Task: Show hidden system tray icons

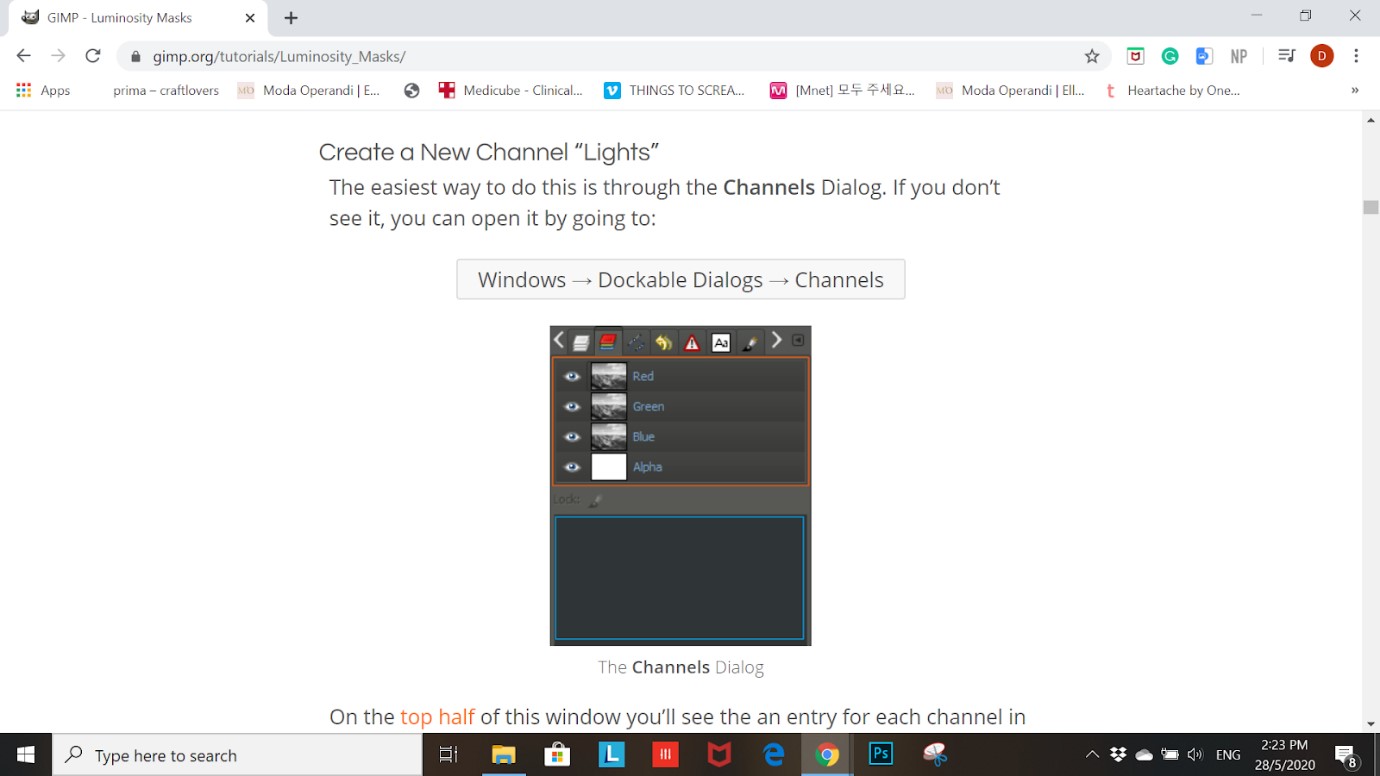Action: (x=1092, y=755)
